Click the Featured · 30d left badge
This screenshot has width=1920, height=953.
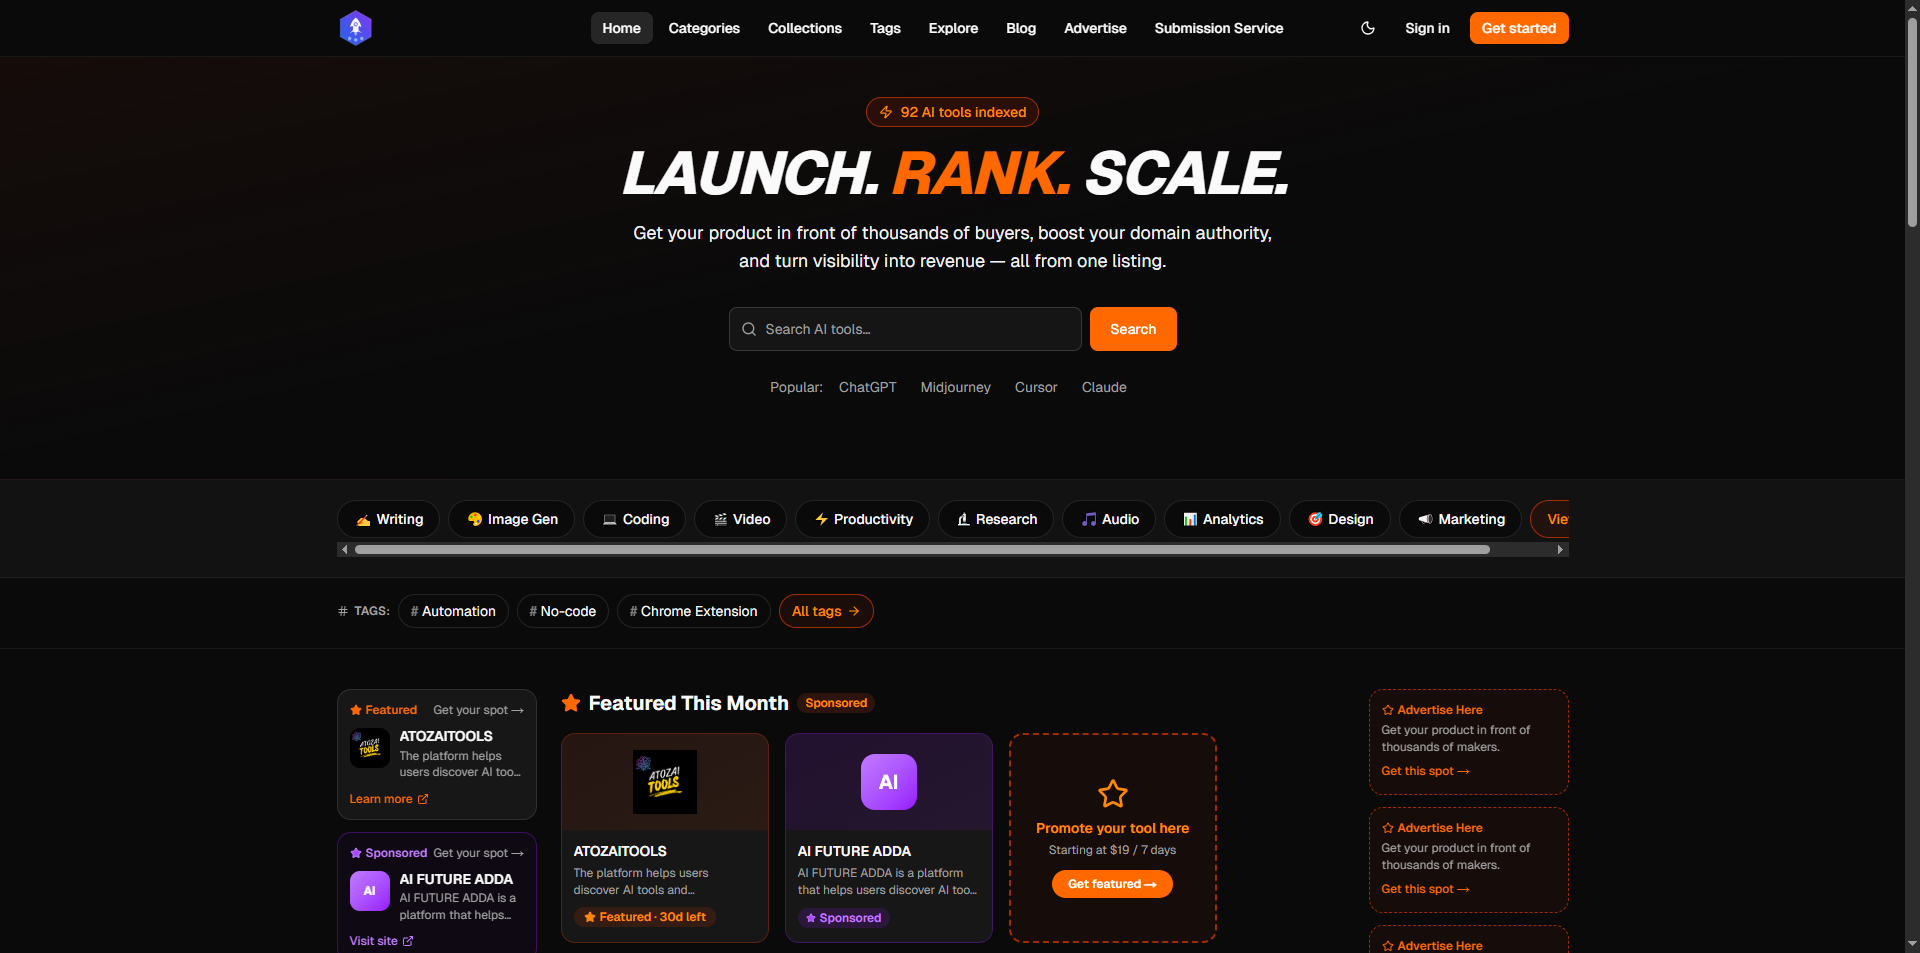[645, 917]
